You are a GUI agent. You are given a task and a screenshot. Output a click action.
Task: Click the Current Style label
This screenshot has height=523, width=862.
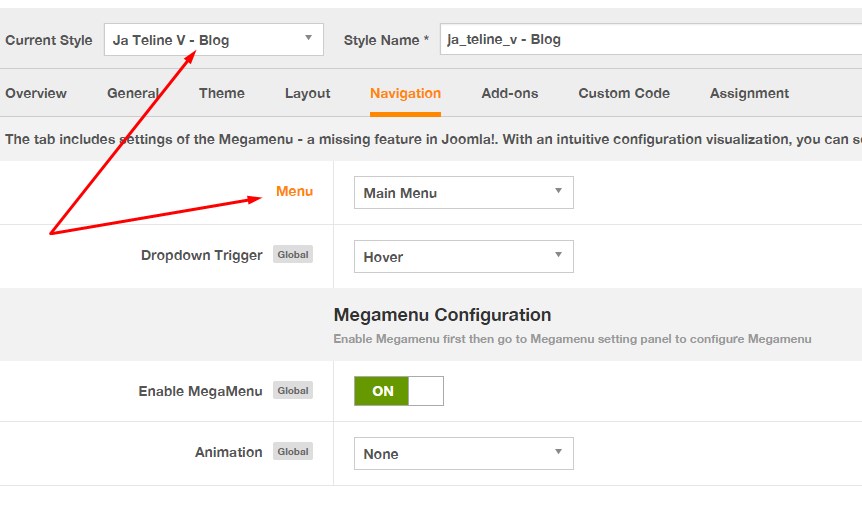coord(49,40)
